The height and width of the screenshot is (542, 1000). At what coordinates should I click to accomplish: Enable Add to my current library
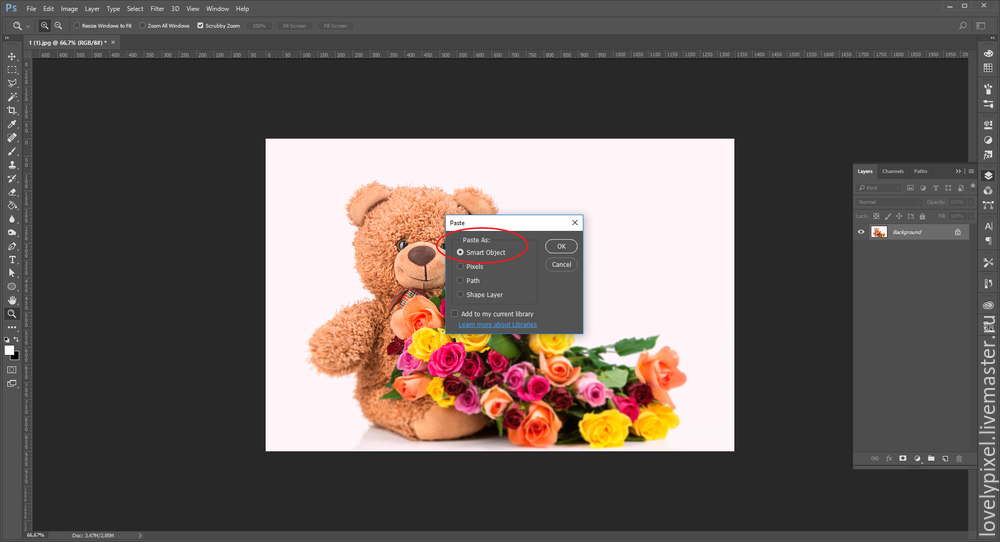click(455, 314)
